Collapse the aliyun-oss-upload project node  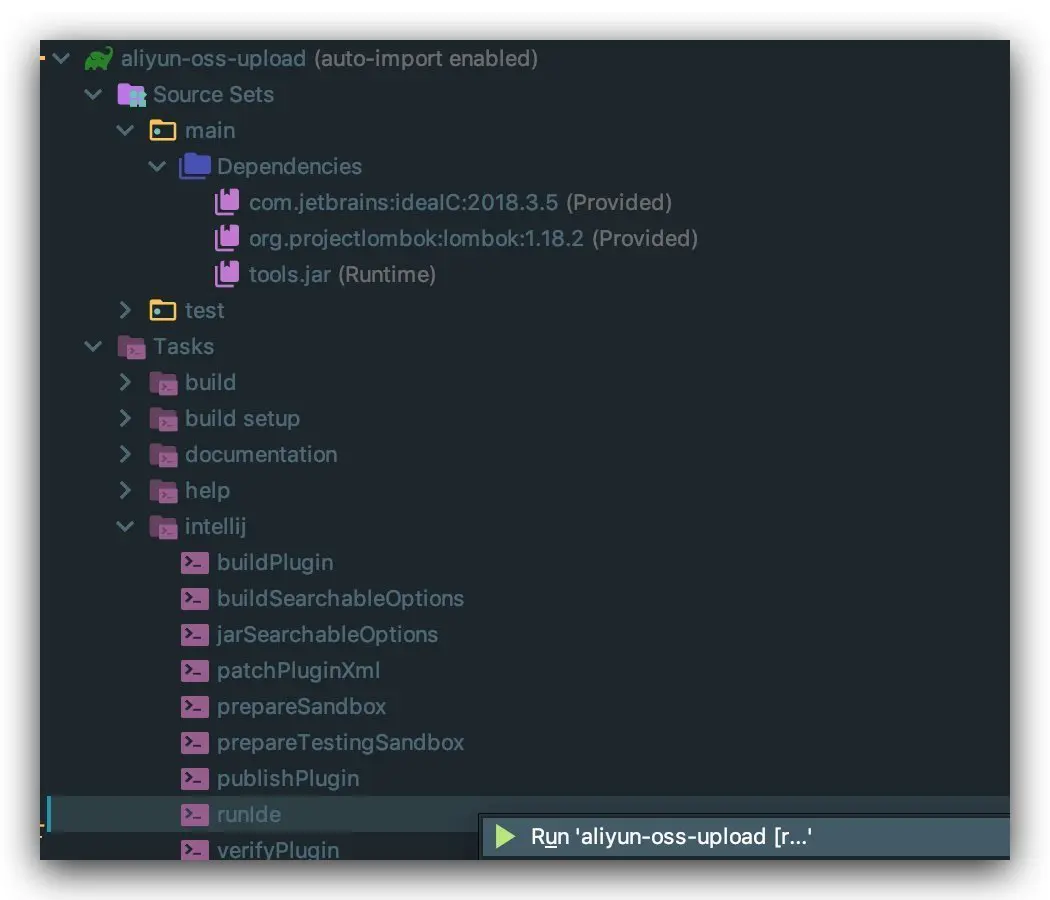(62, 59)
